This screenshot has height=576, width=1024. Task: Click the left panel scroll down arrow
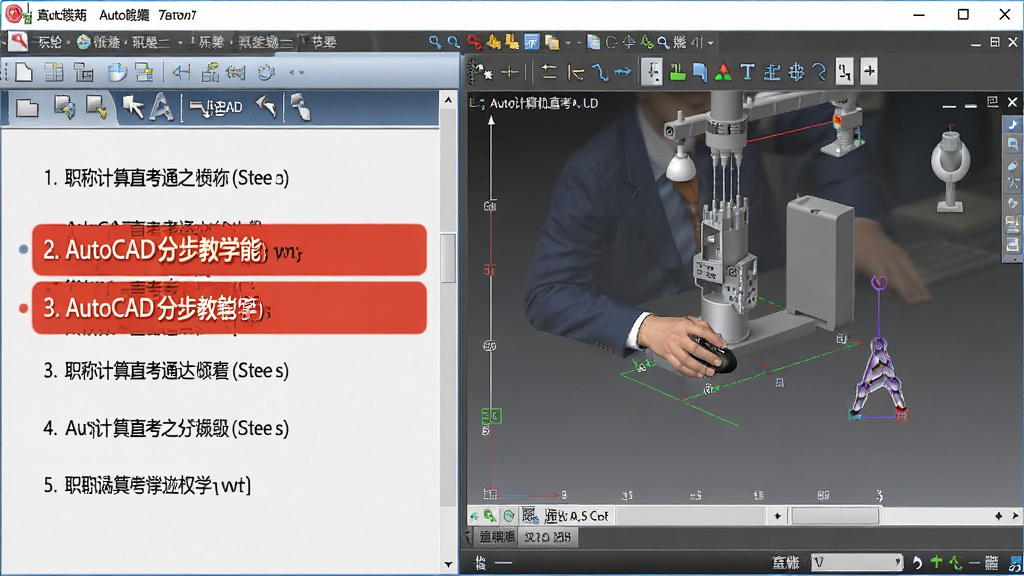pos(448,564)
